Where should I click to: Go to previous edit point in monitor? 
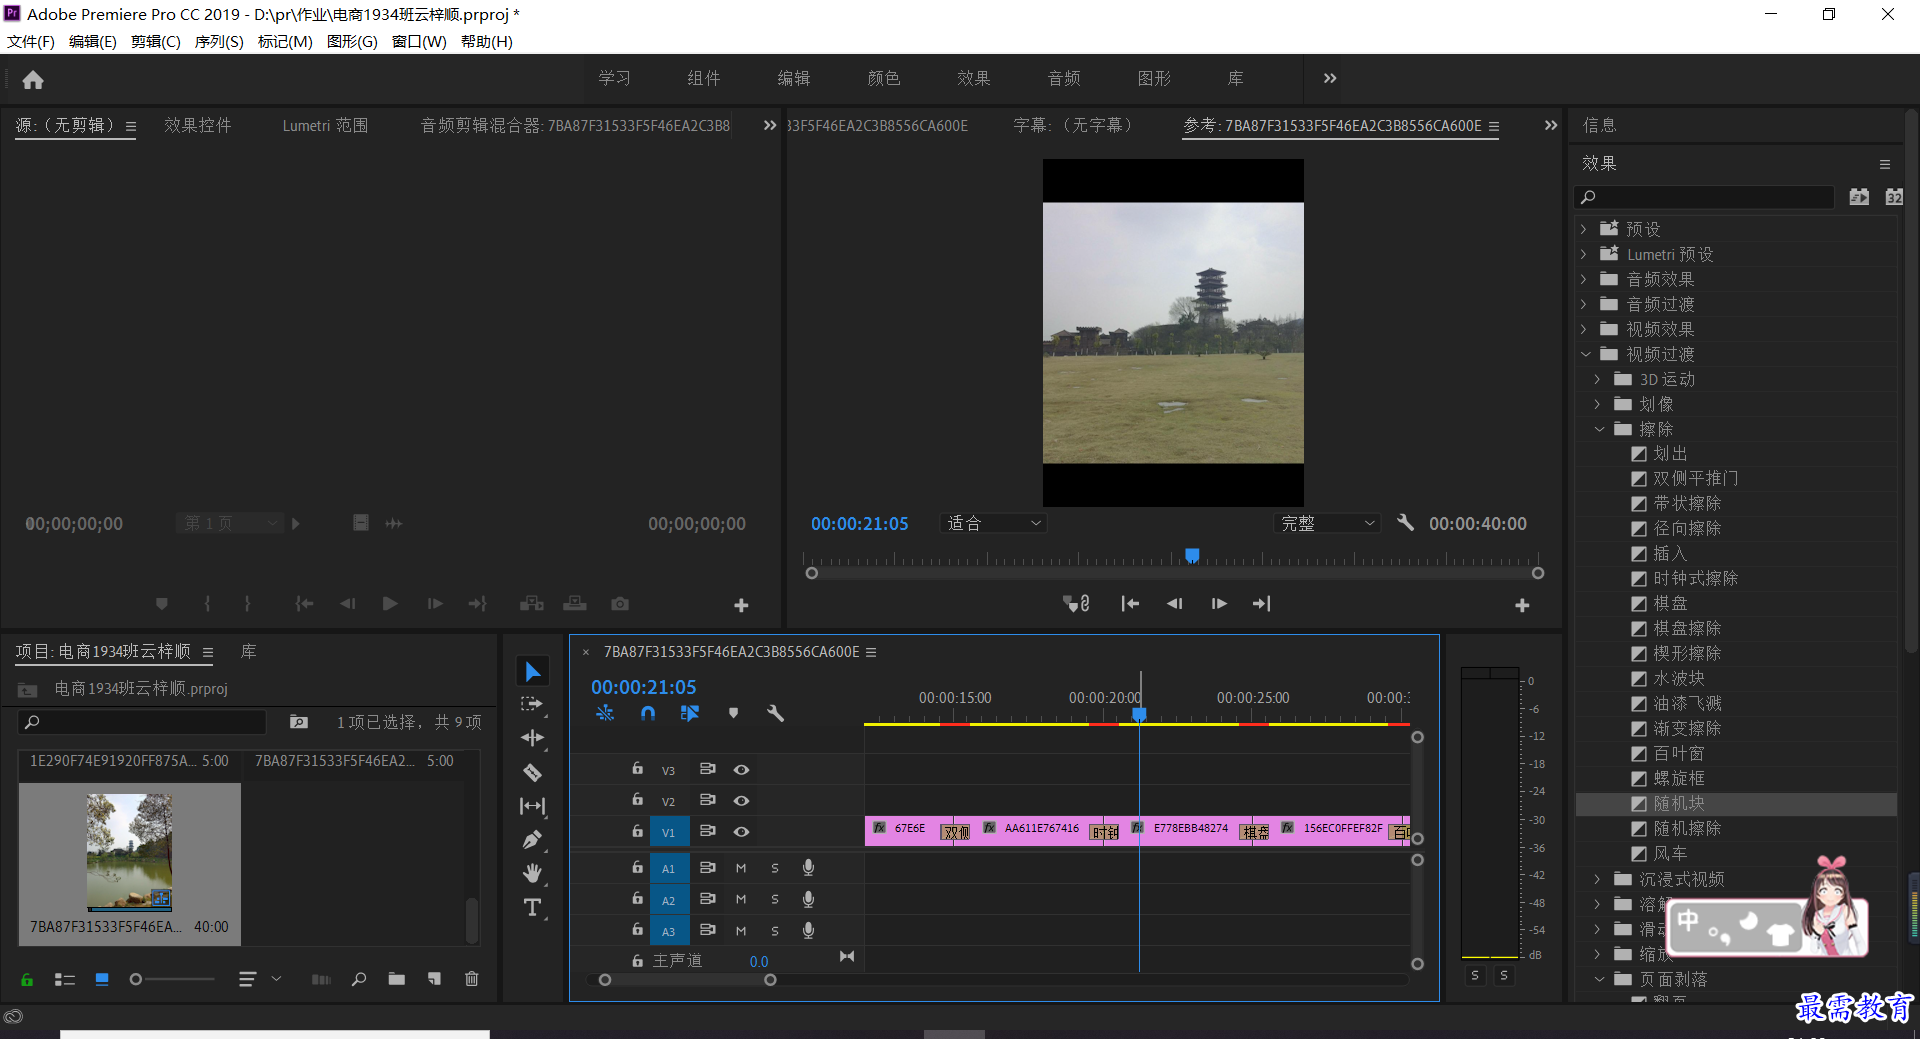pos(1130,603)
